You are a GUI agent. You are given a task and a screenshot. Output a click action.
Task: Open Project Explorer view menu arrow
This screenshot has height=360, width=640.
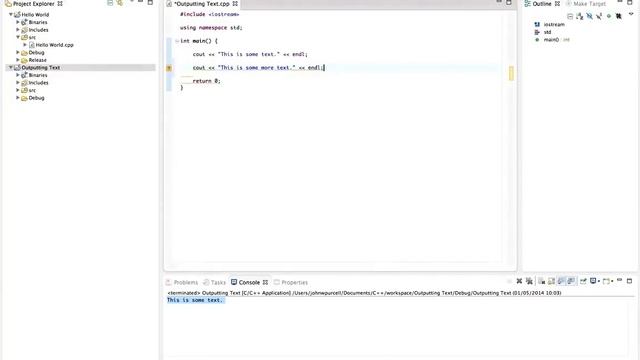(x=132, y=2)
